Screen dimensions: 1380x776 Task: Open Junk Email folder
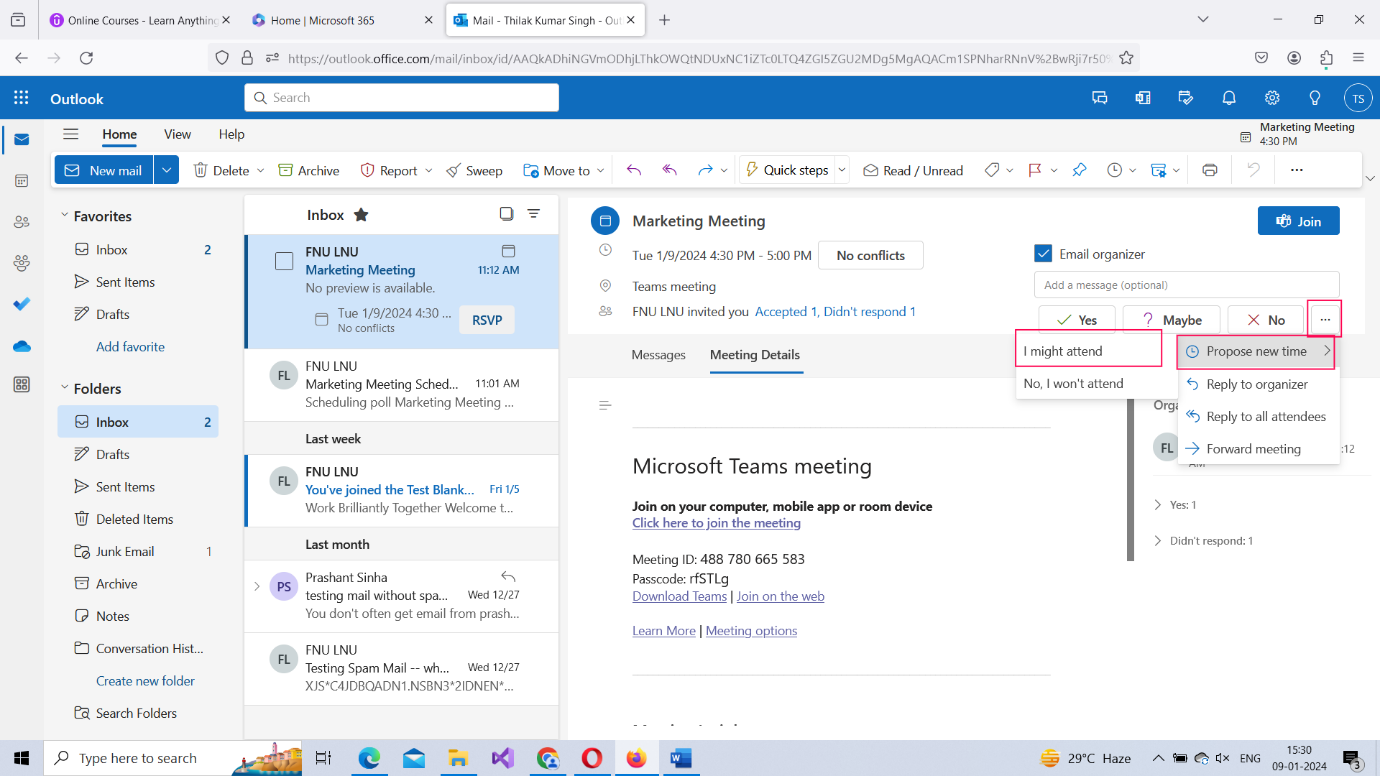(x=138, y=552)
